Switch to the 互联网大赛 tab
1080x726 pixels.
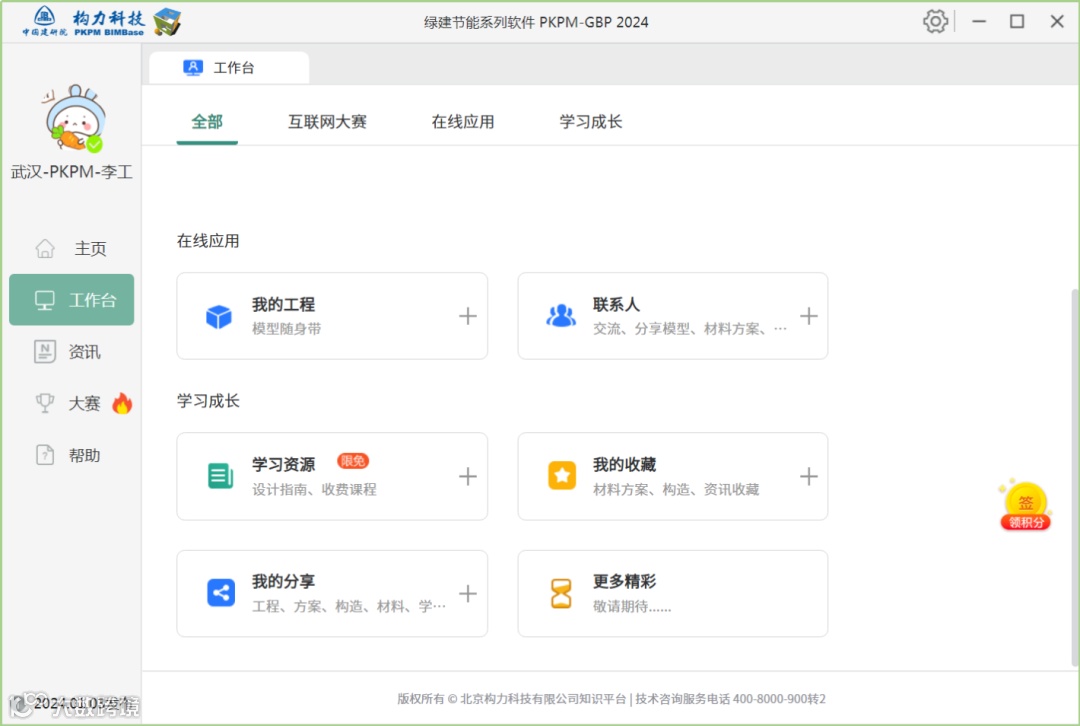(x=327, y=122)
